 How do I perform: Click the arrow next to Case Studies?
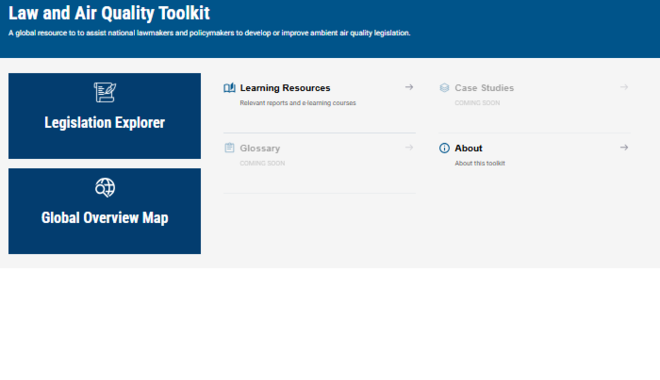624,87
